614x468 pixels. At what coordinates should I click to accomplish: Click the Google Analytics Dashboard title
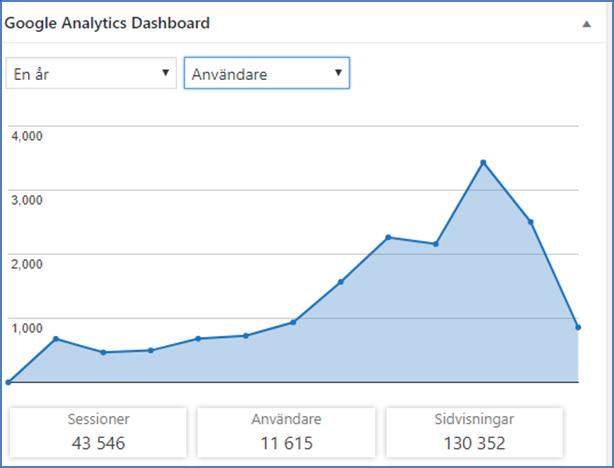pyautogui.click(x=107, y=23)
